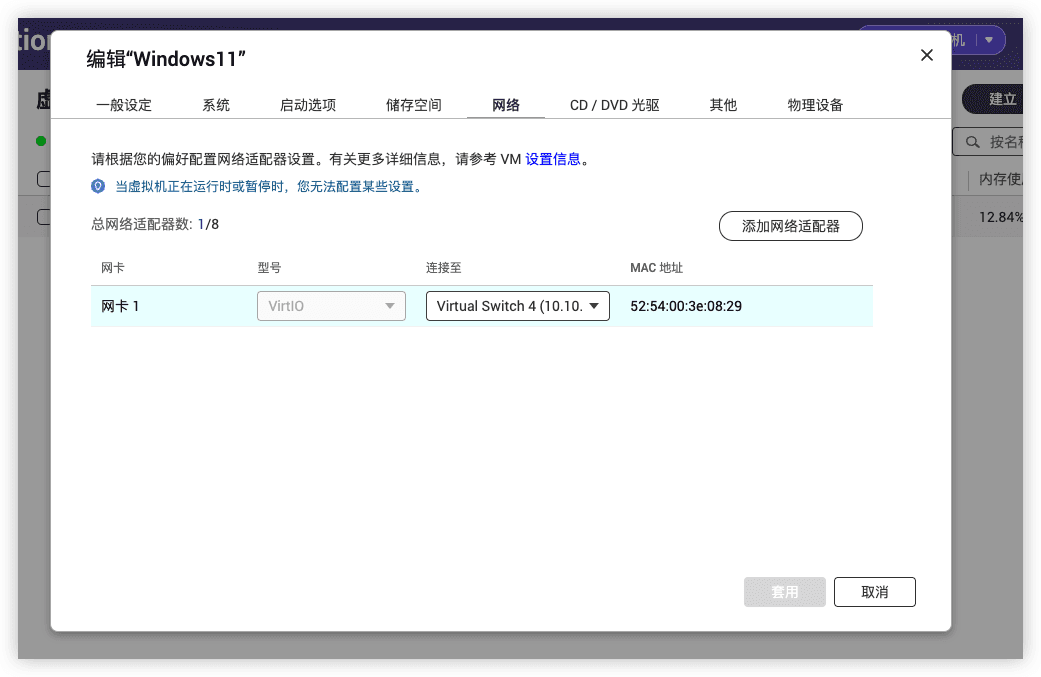This screenshot has height=677, width=1041.
Task: Expand the VirtIO model dropdown
Action: (x=331, y=306)
